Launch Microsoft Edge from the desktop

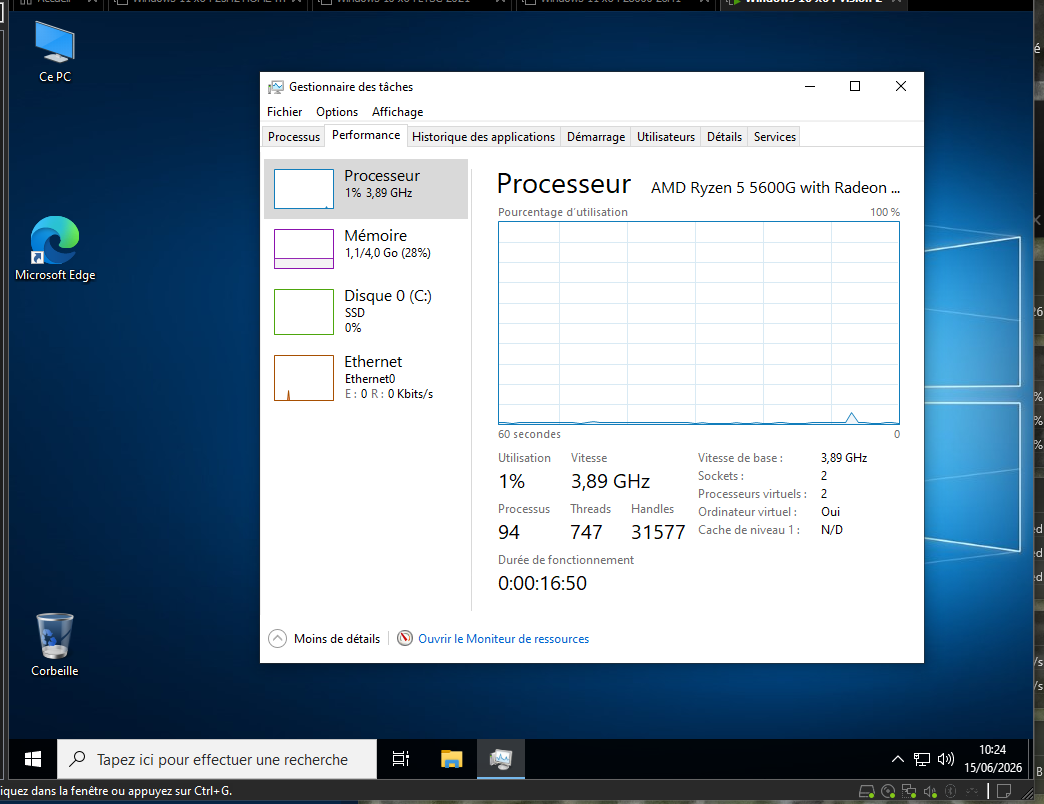[55, 248]
